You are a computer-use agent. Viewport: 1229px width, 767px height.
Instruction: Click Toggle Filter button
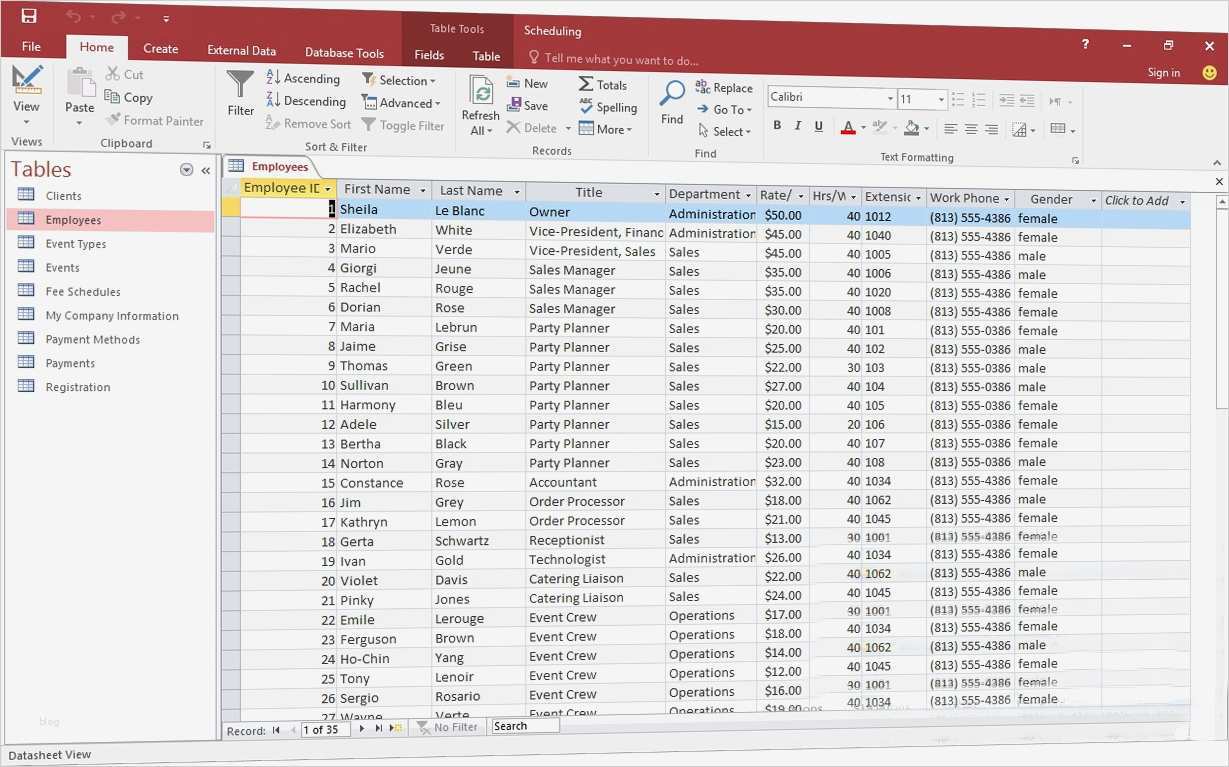point(403,126)
